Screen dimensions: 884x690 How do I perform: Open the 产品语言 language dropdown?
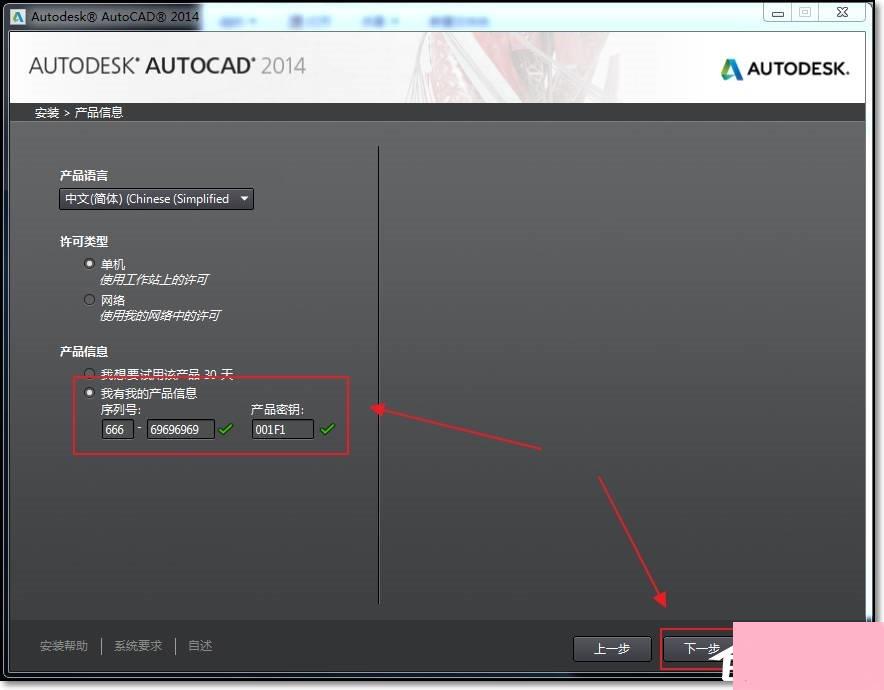coord(156,199)
